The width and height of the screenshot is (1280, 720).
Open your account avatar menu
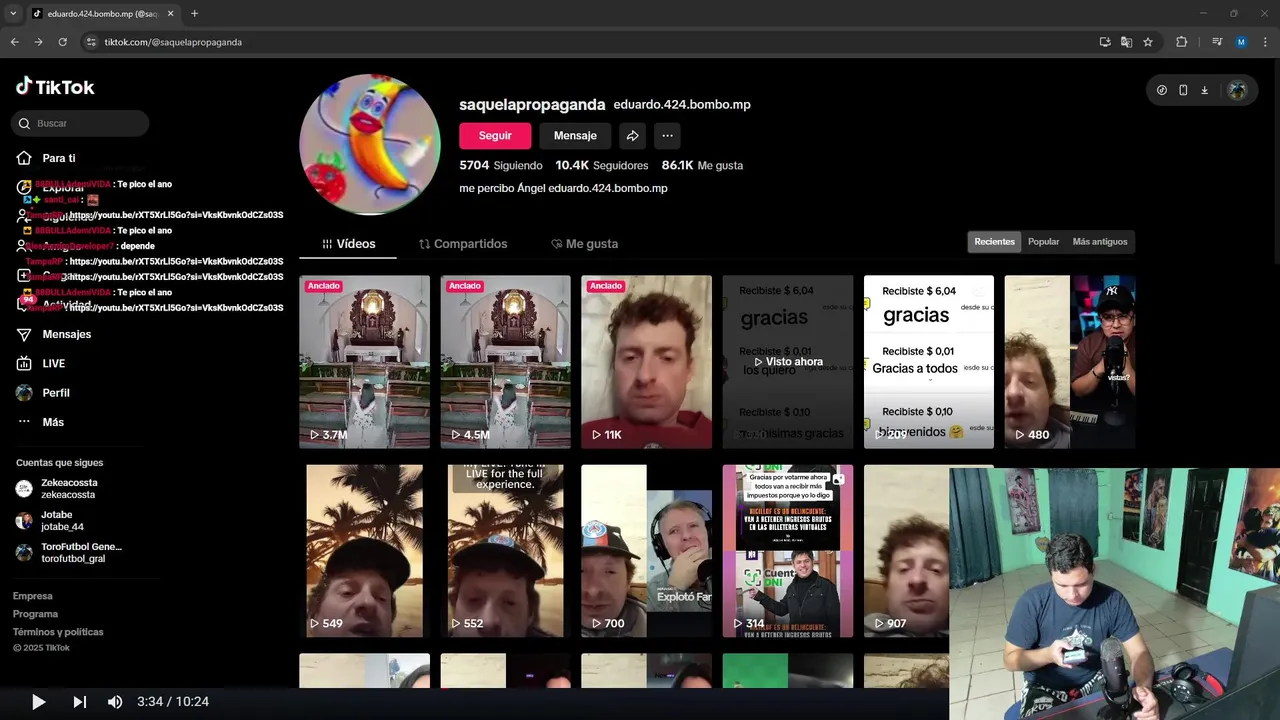tap(1237, 90)
